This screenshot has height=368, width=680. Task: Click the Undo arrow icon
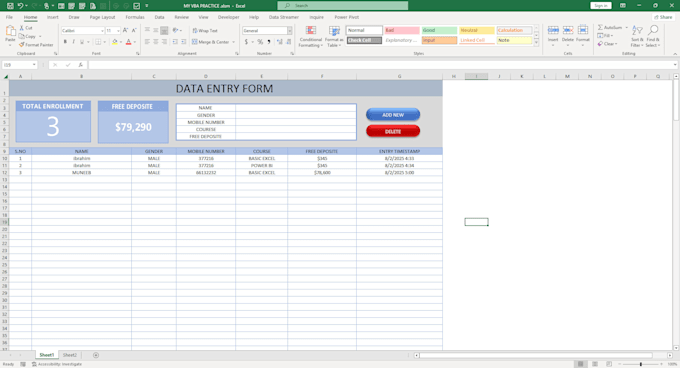20,6
